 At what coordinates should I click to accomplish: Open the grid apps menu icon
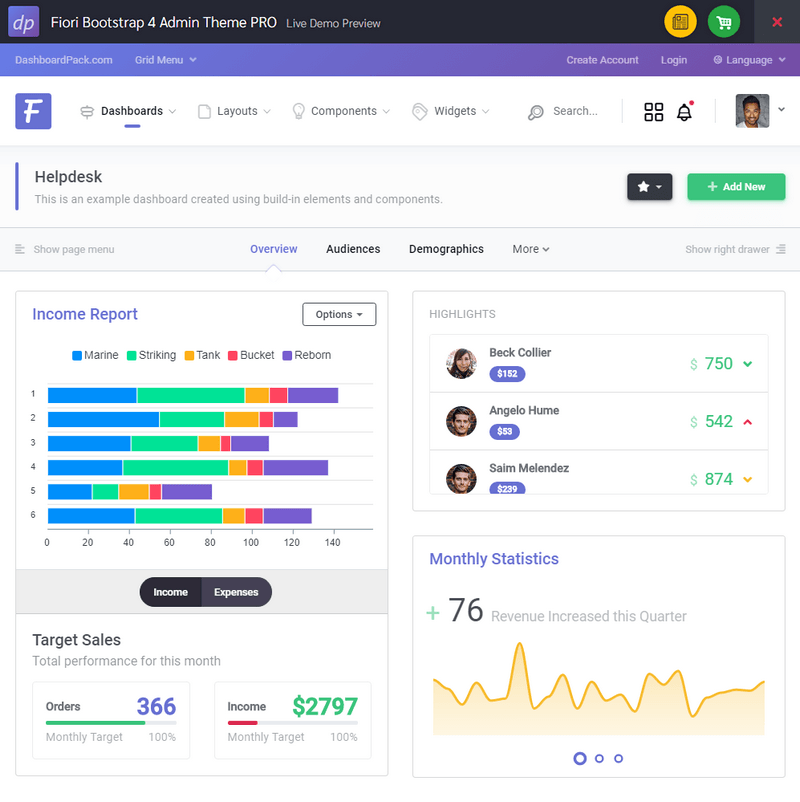point(654,112)
